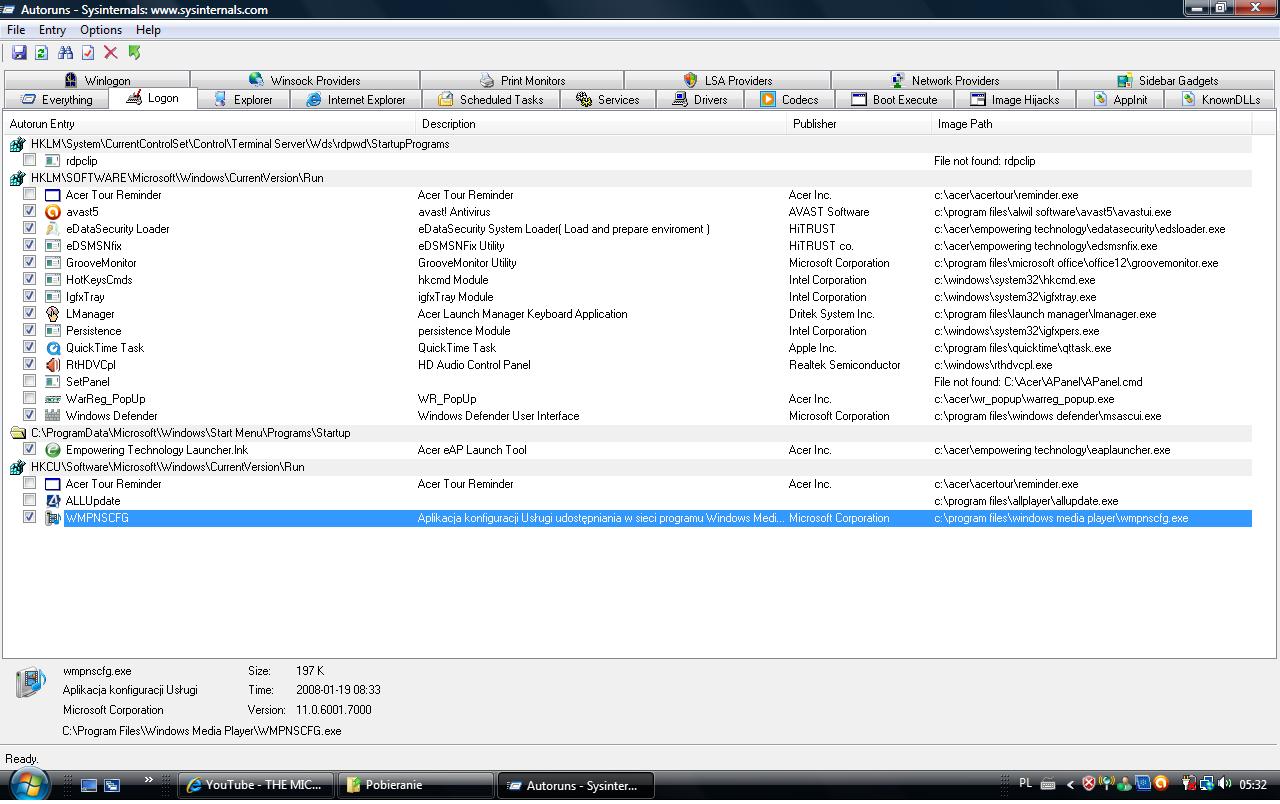Sort by the Publisher column header
This screenshot has width=1280, height=804.
[860, 124]
